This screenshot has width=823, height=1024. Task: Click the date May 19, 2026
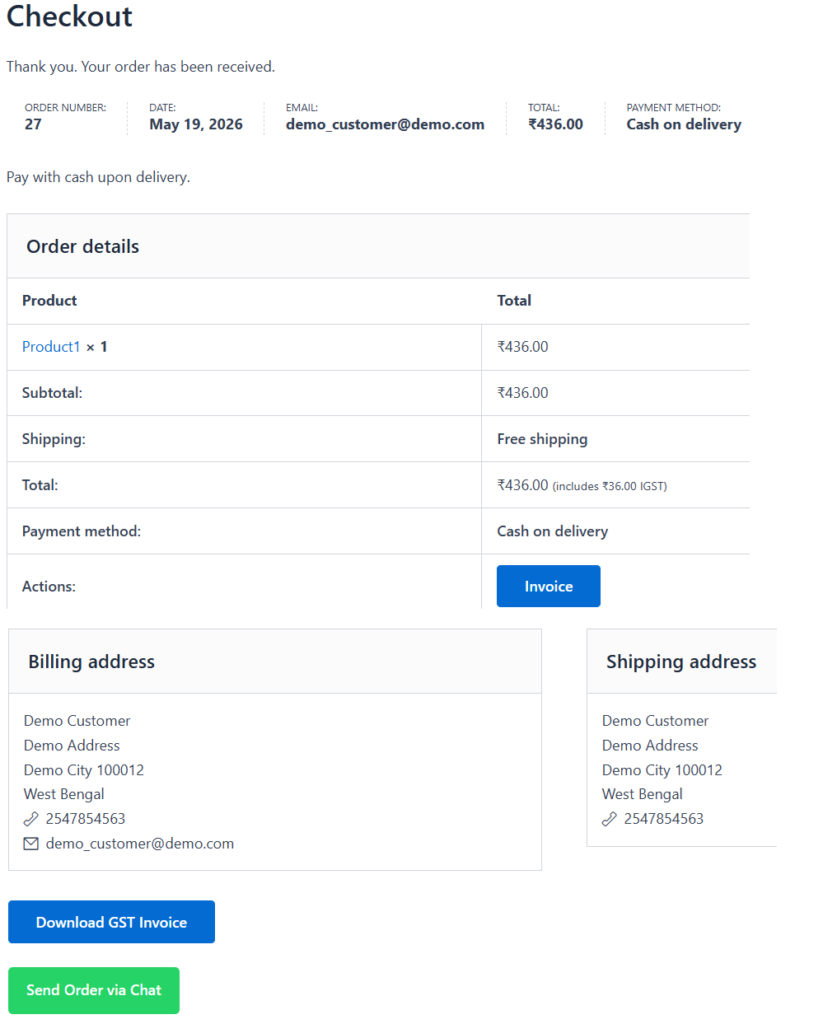click(x=196, y=124)
